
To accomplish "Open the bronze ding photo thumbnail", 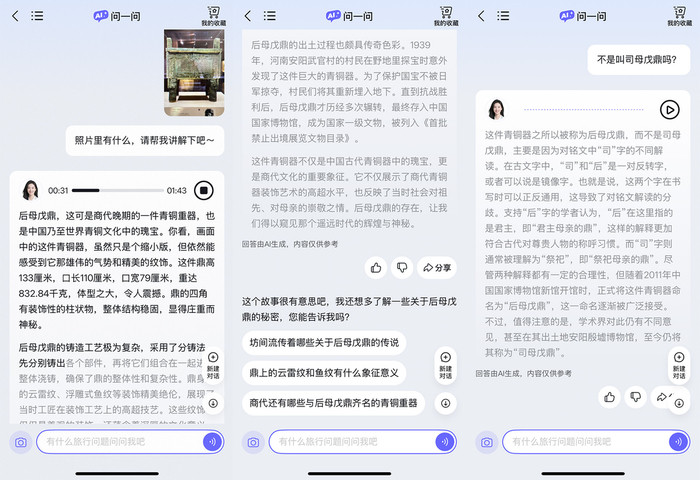I will pos(194,73).
